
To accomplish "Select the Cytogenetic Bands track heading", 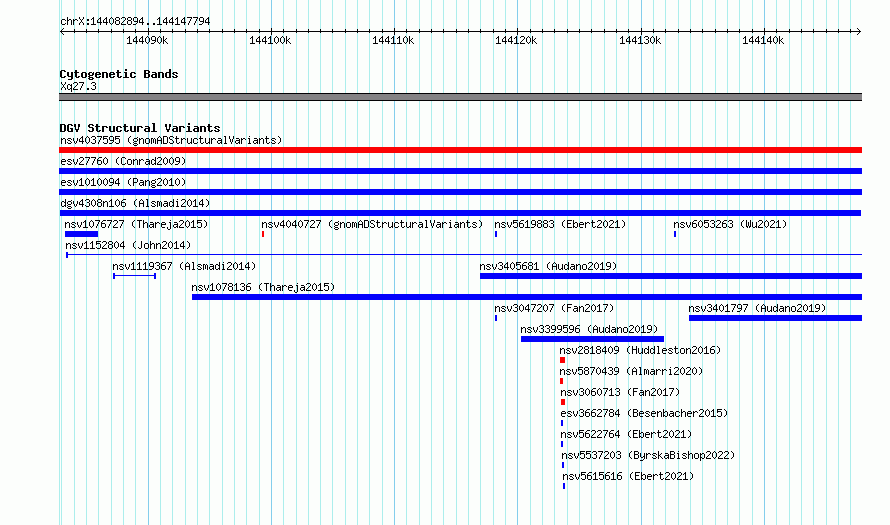I will [x=119, y=74].
